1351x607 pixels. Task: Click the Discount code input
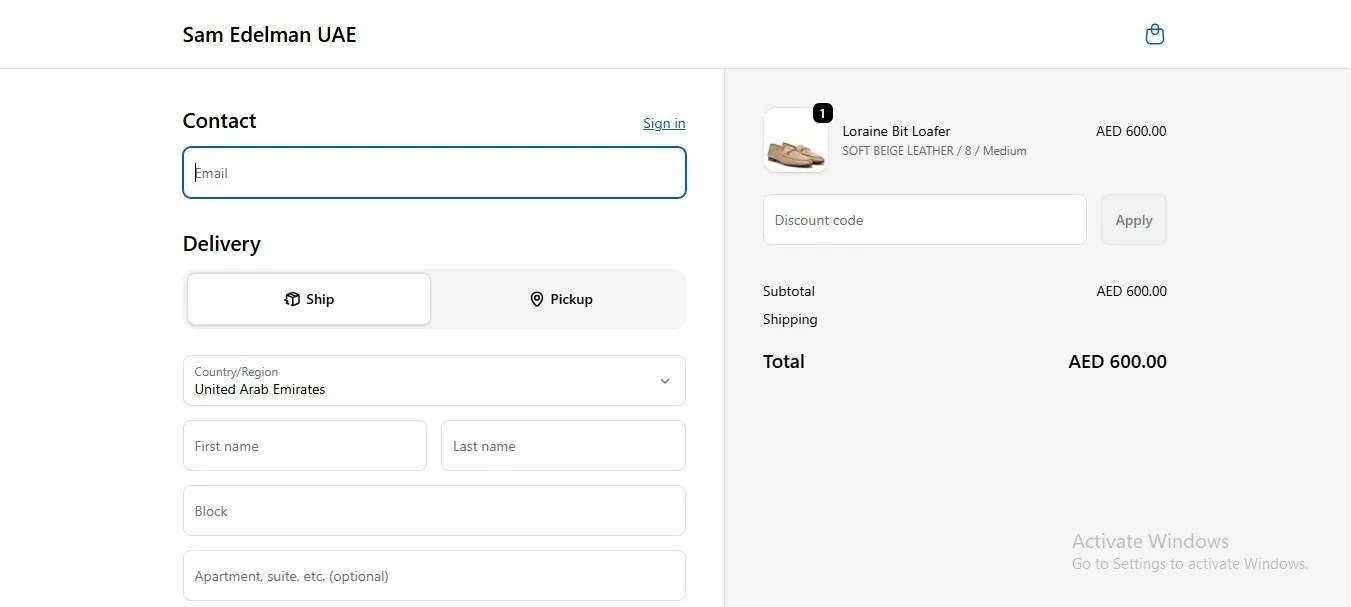925,219
